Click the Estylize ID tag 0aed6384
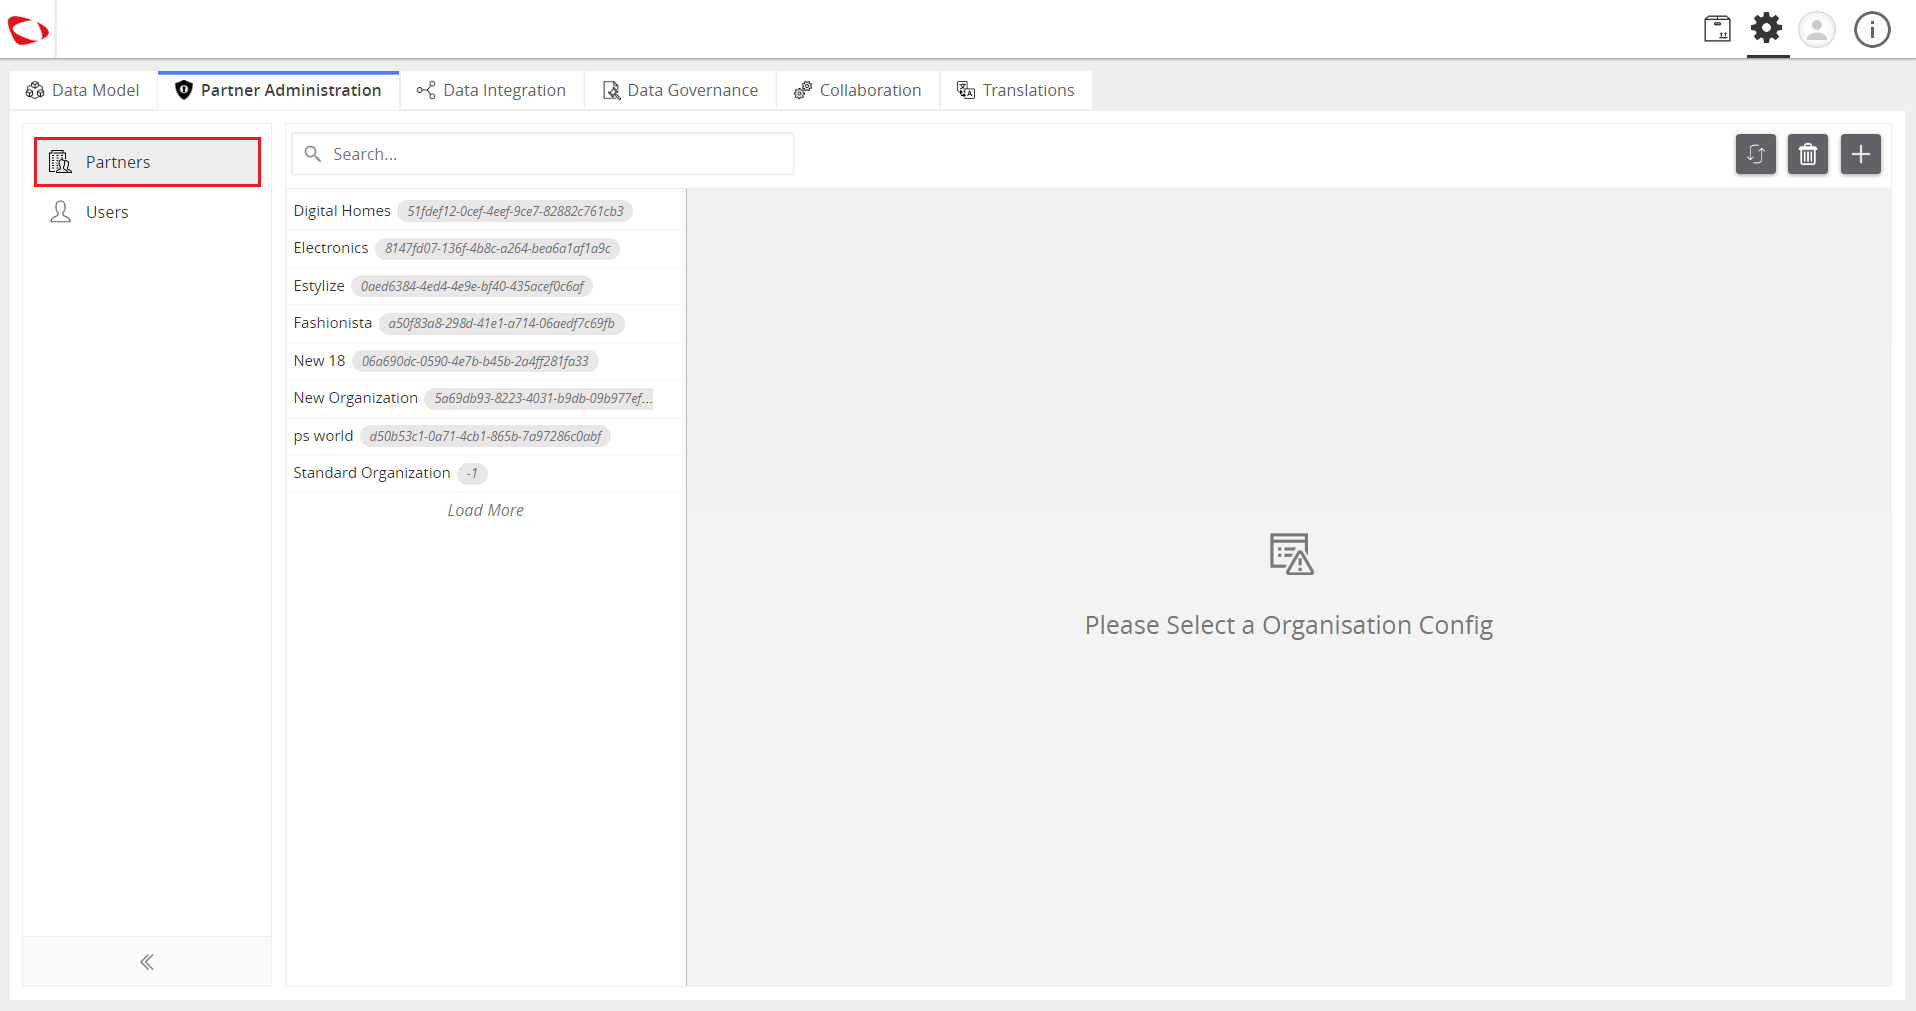 click(472, 286)
